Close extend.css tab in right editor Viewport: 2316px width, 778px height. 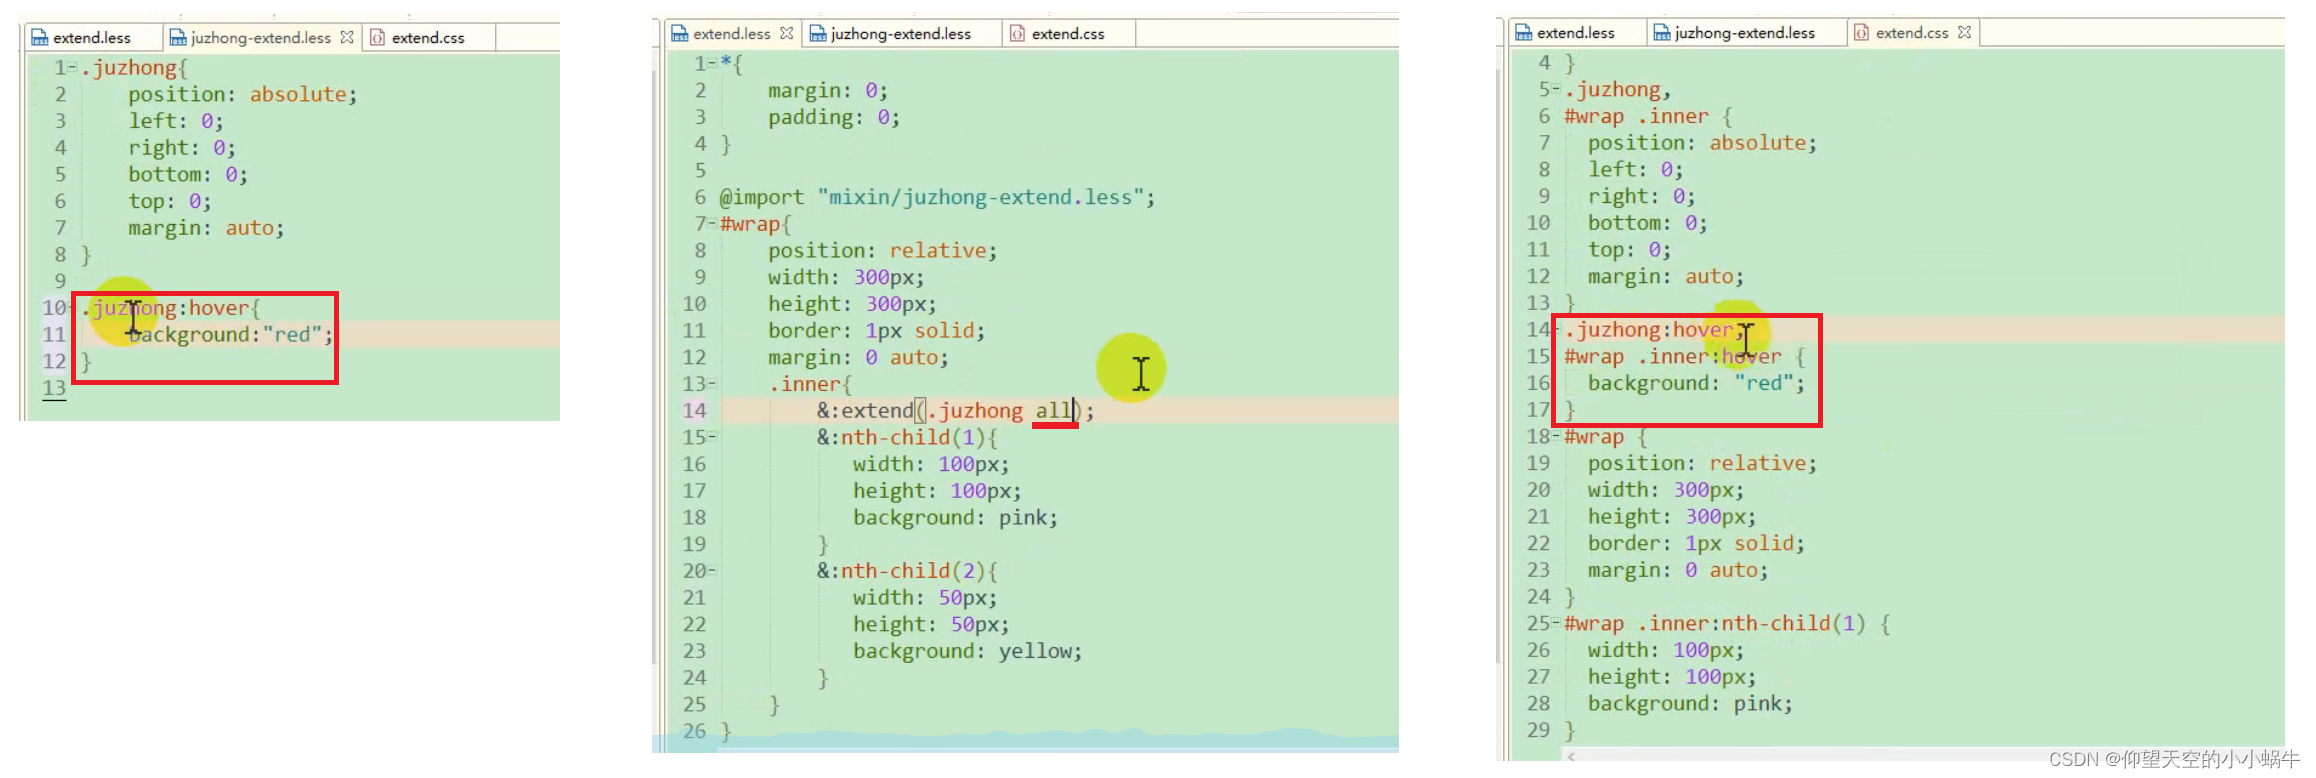point(1964,32)
